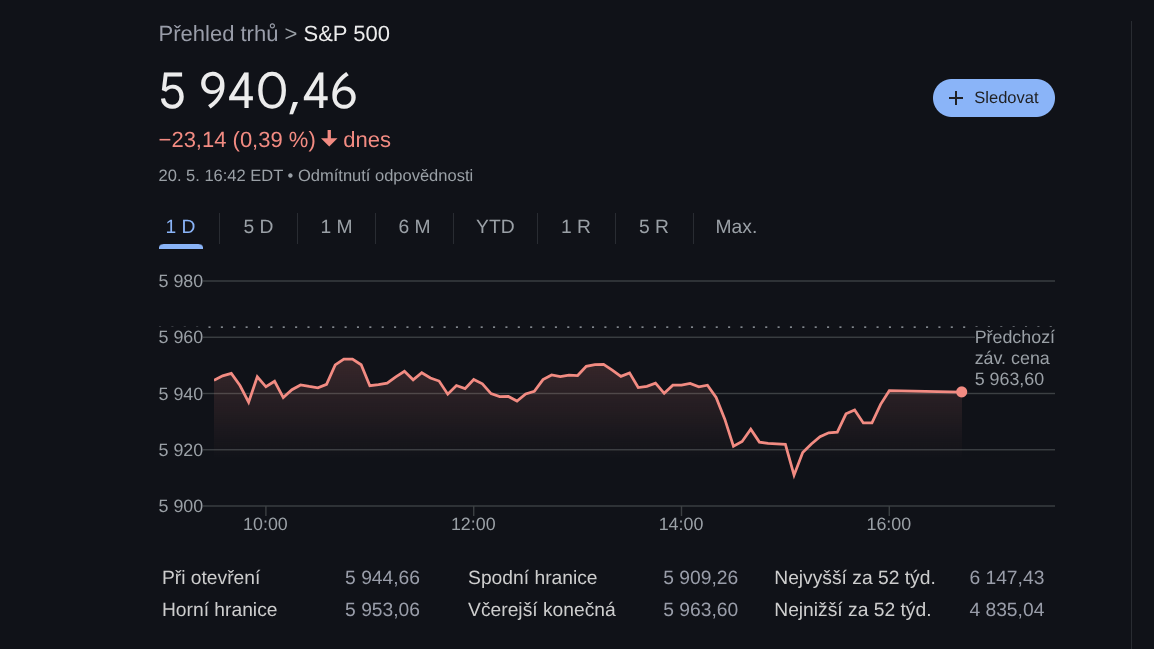Click the high value 5 953,06
1154x649 pixels.
tap(382, 610)
